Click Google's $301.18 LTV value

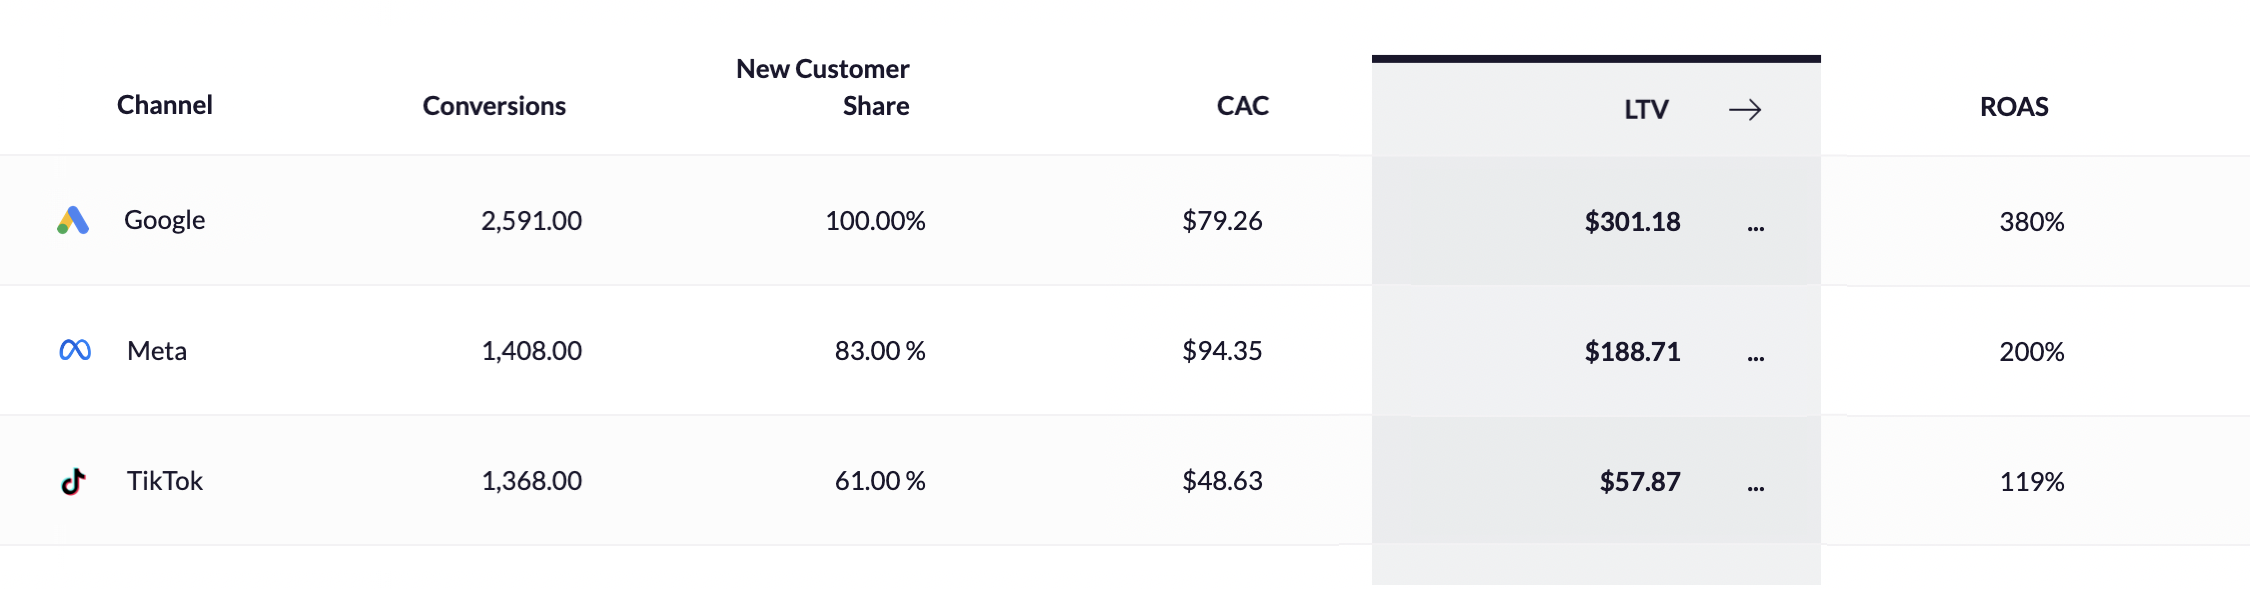(x=1632, y=221)
